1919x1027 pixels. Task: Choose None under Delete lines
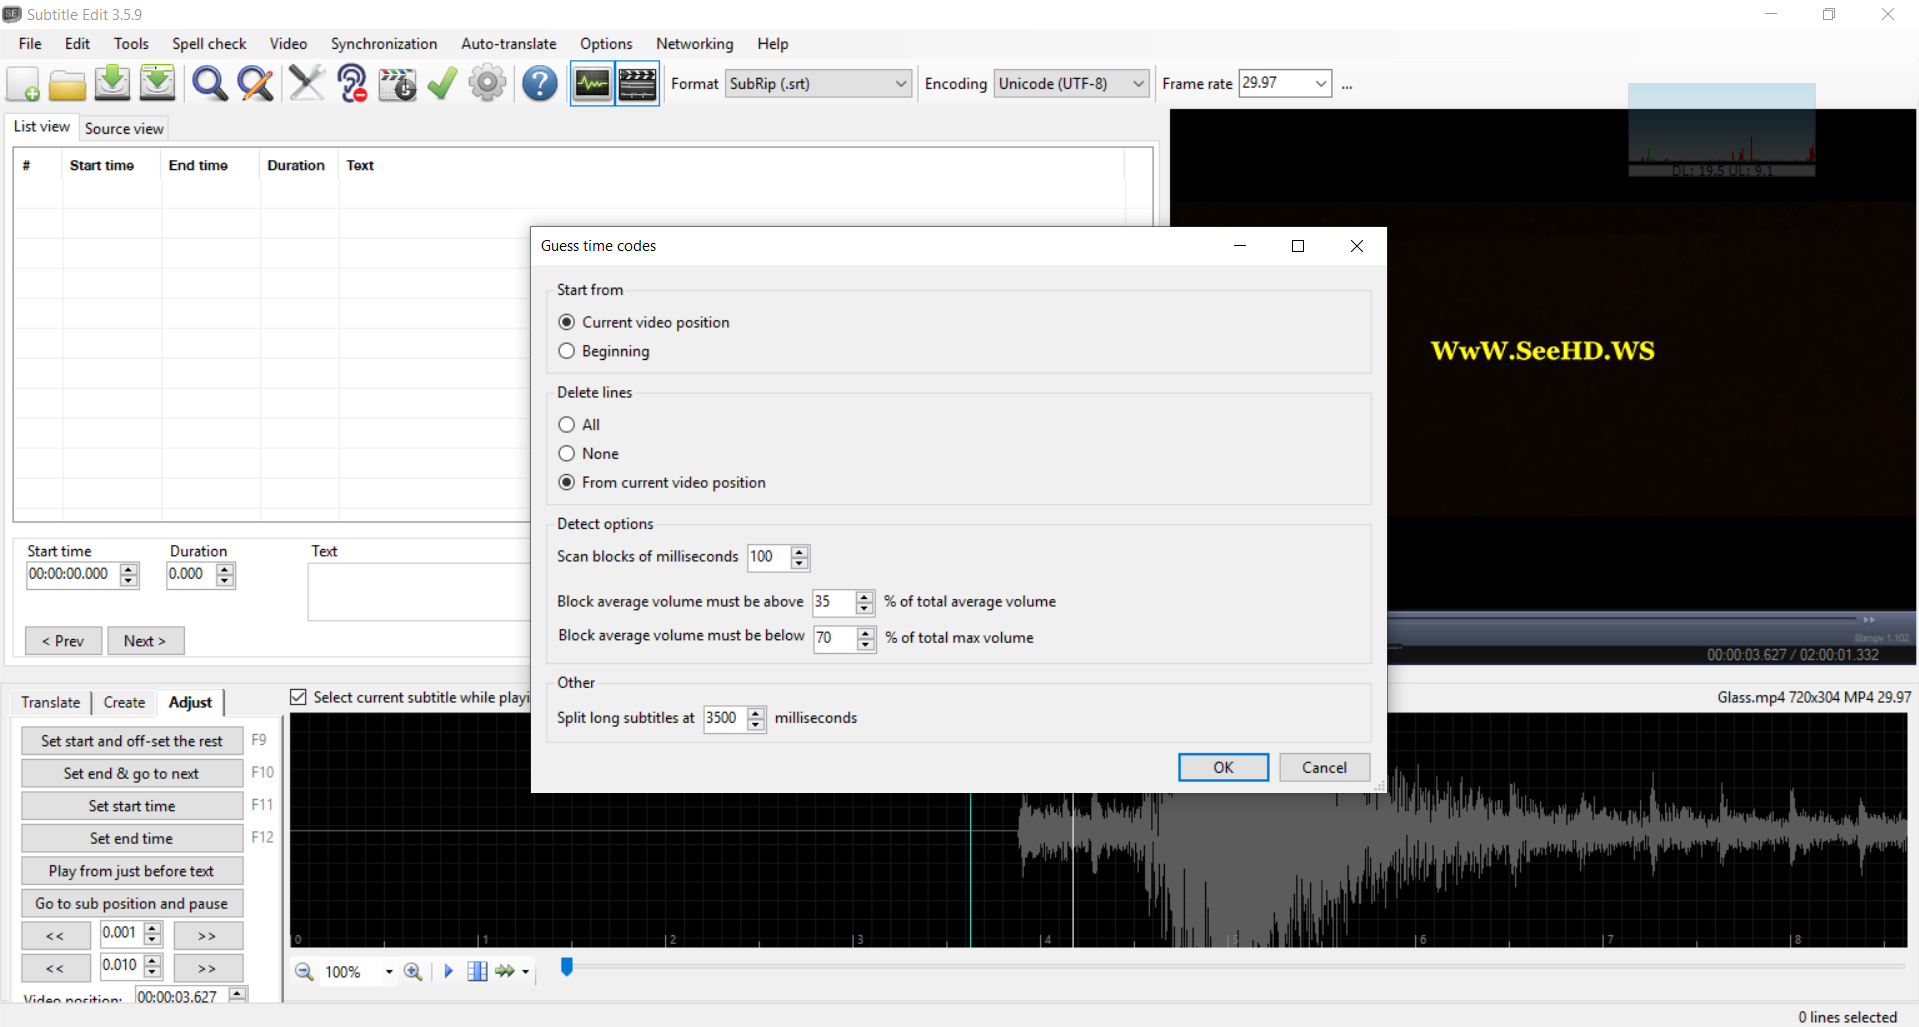click(x=567, y=453)
